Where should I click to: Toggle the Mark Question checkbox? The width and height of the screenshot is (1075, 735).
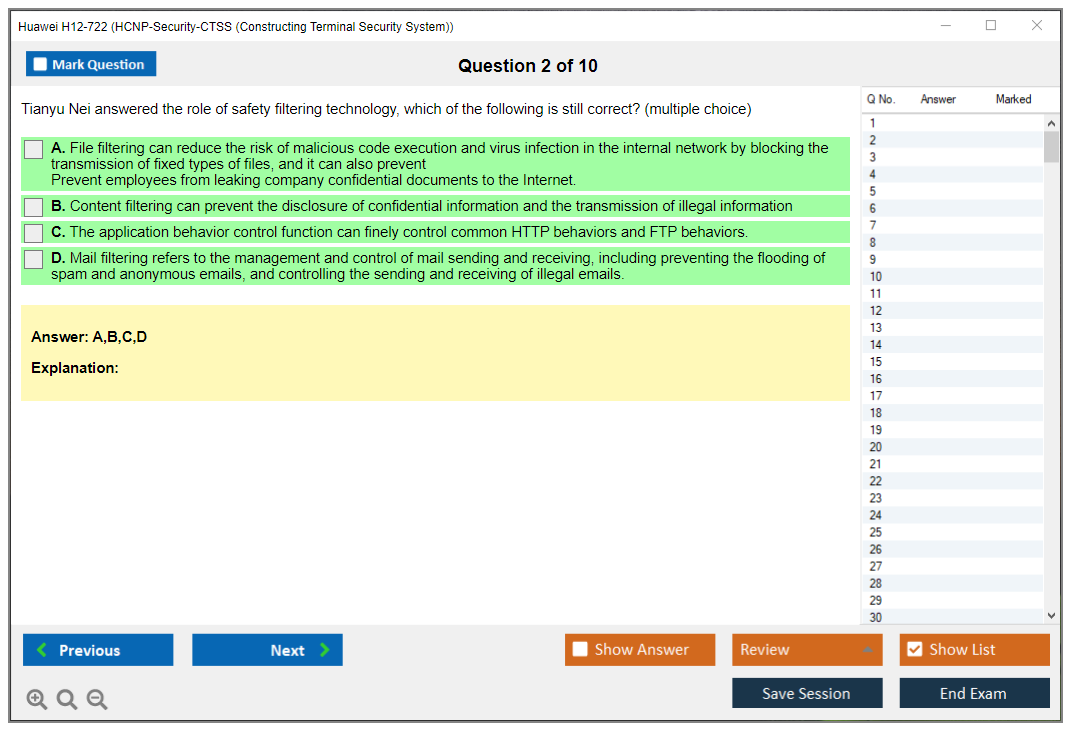[x=41, y=65]
